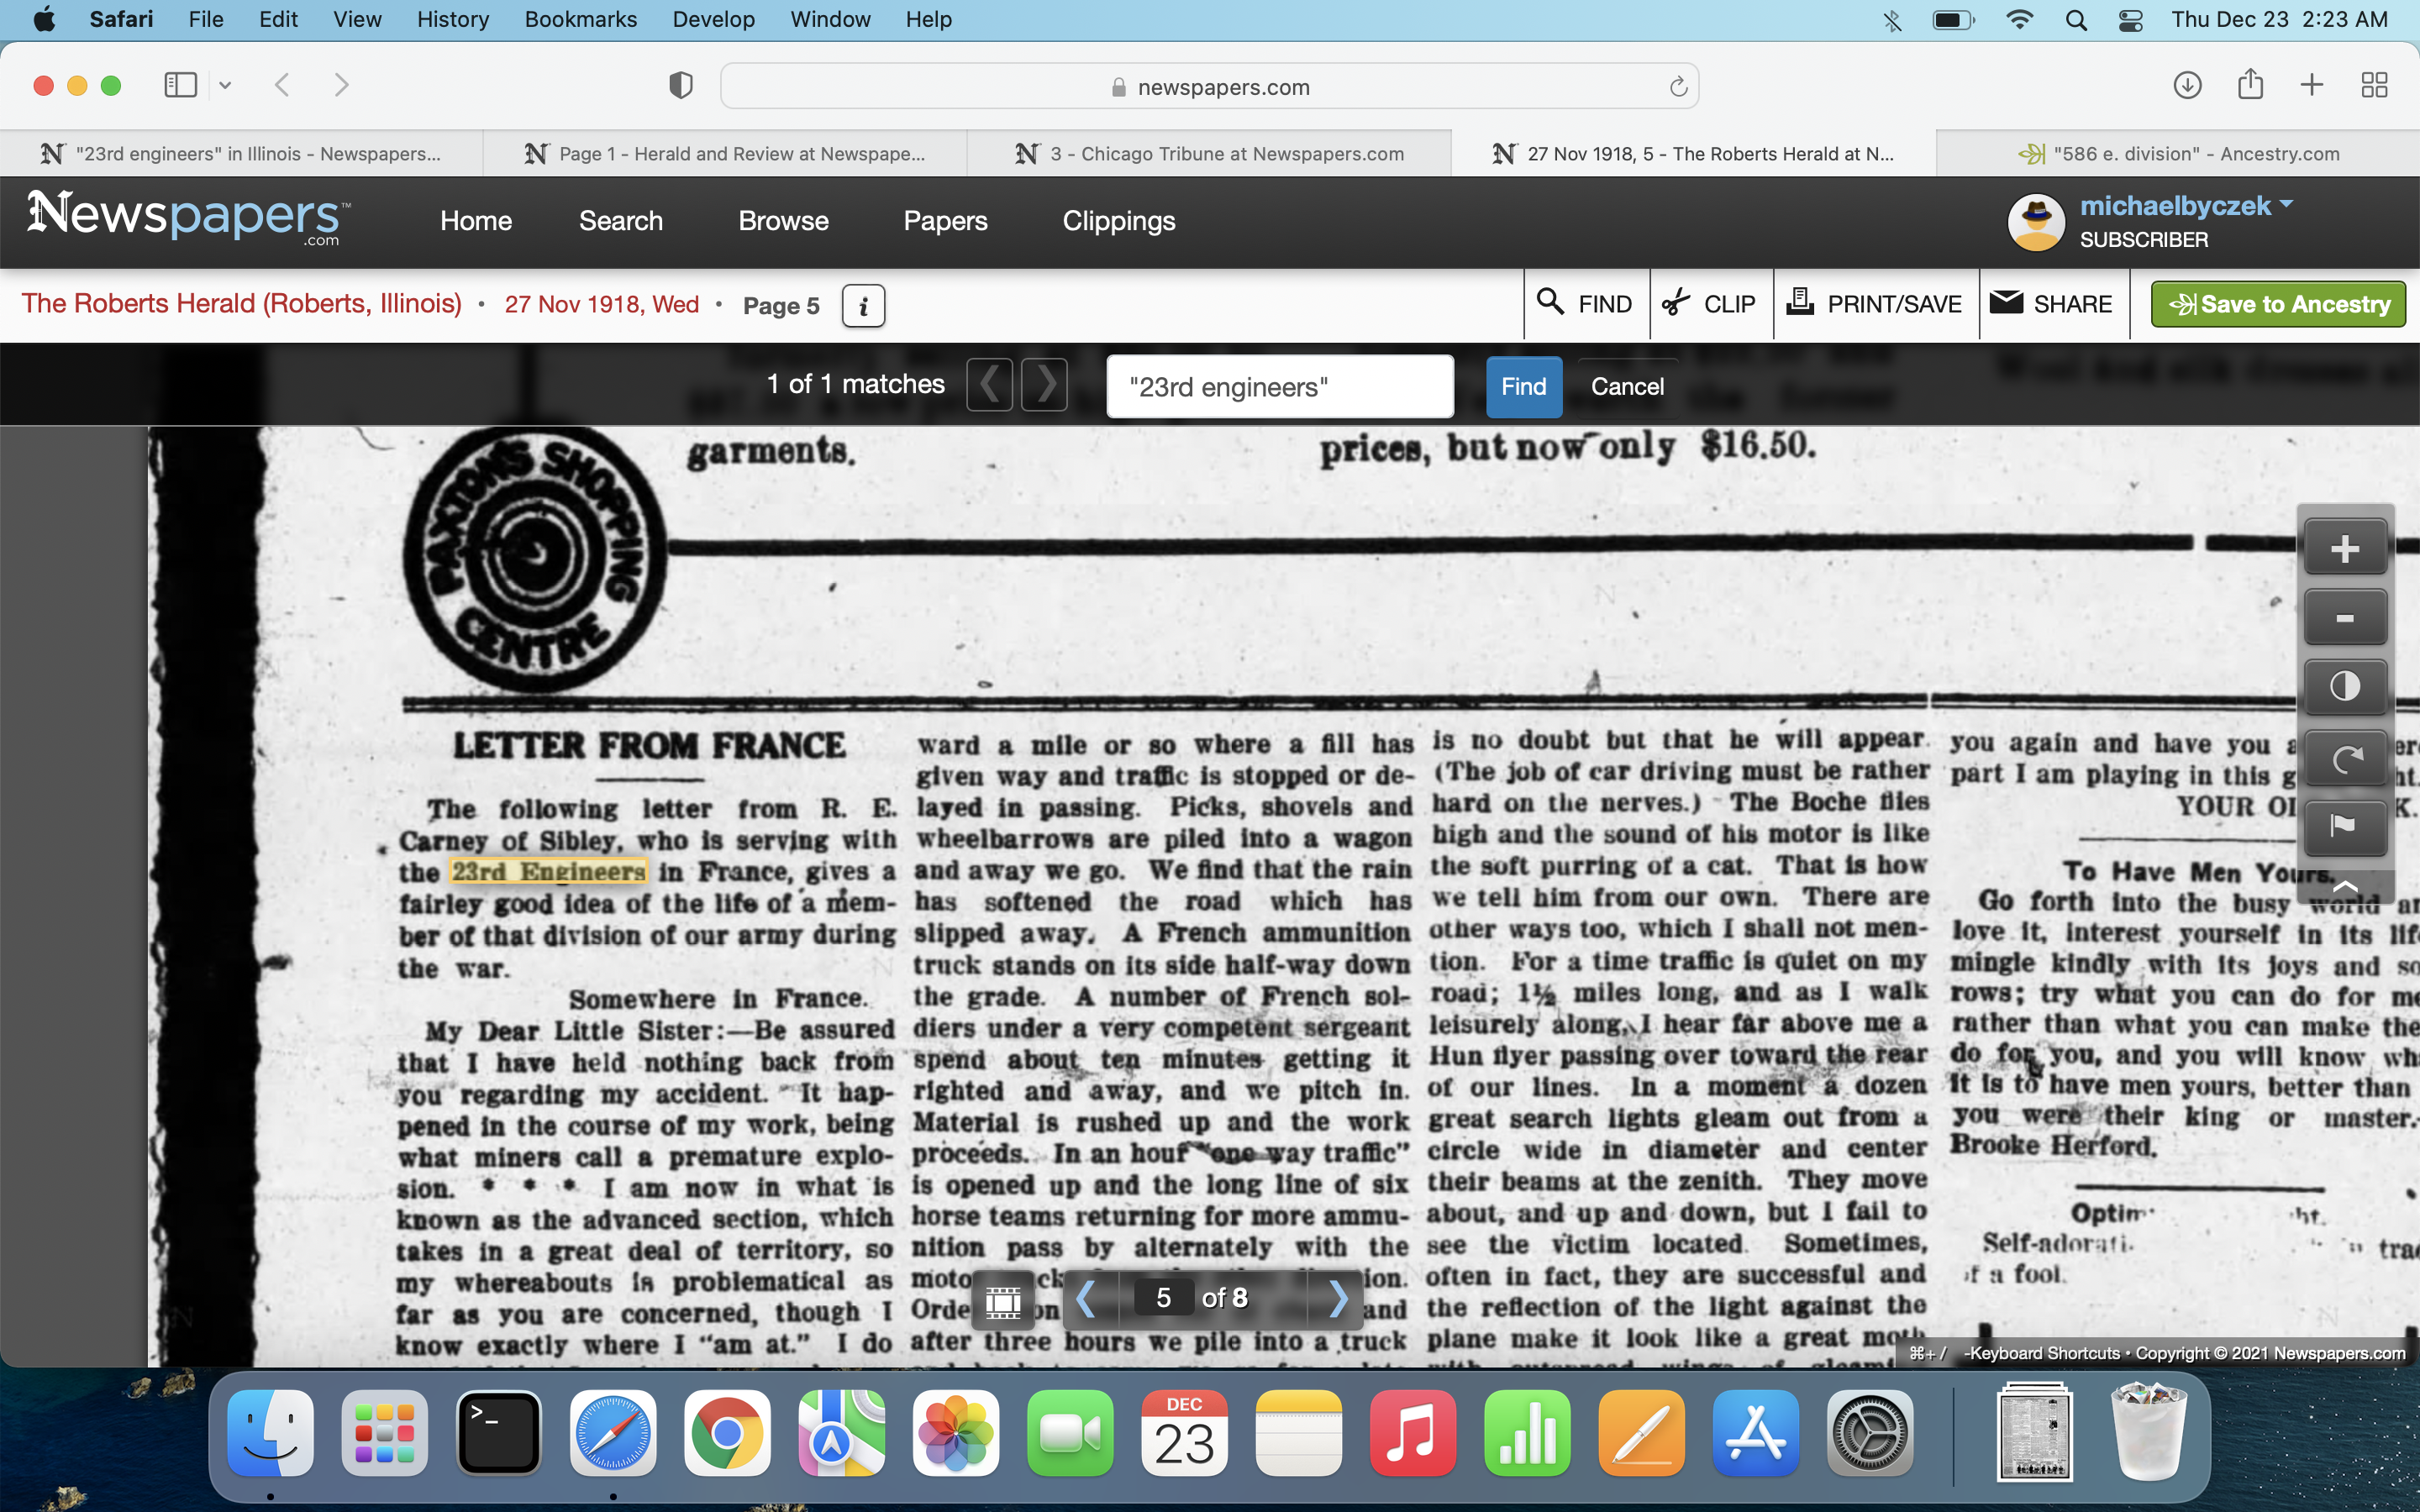Zoom out with the minus viewer button
Screen dimensions: 2420x1512
click(2344, 618)
